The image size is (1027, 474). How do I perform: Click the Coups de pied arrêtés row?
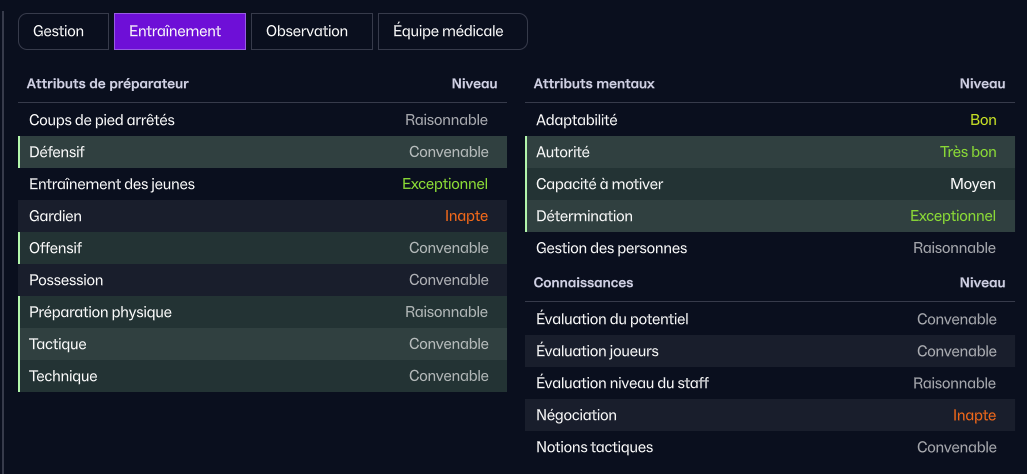262,120
